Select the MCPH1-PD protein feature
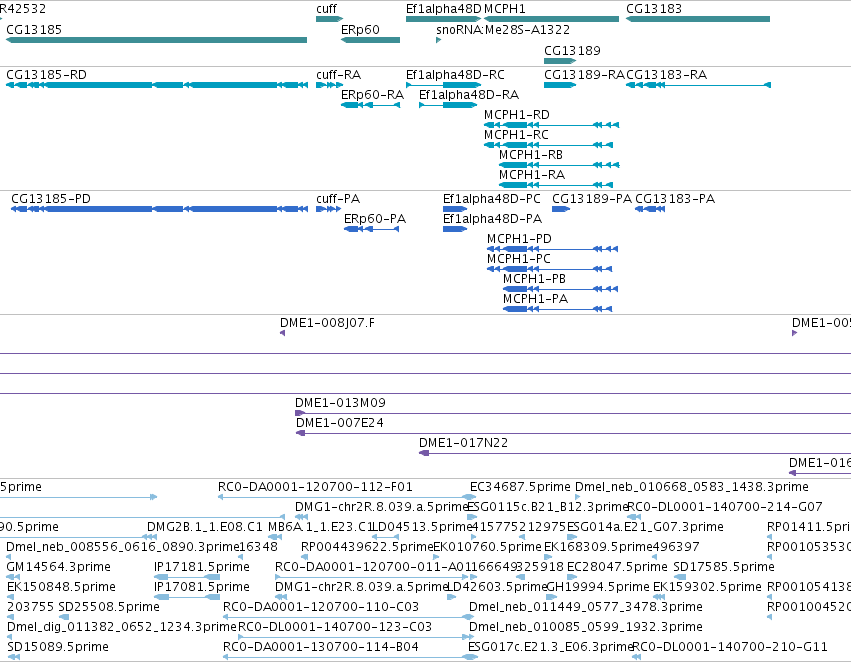851x662 pixels. point(552,249)
